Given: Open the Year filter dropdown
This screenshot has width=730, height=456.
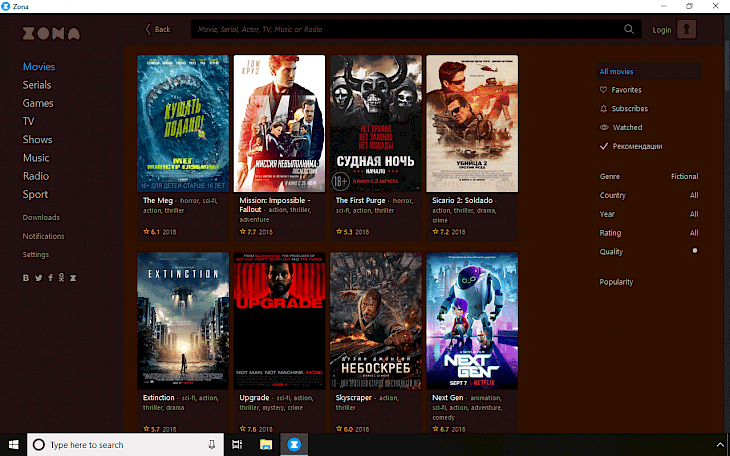Looking at the screenshot, I should (x=649, y=214).
